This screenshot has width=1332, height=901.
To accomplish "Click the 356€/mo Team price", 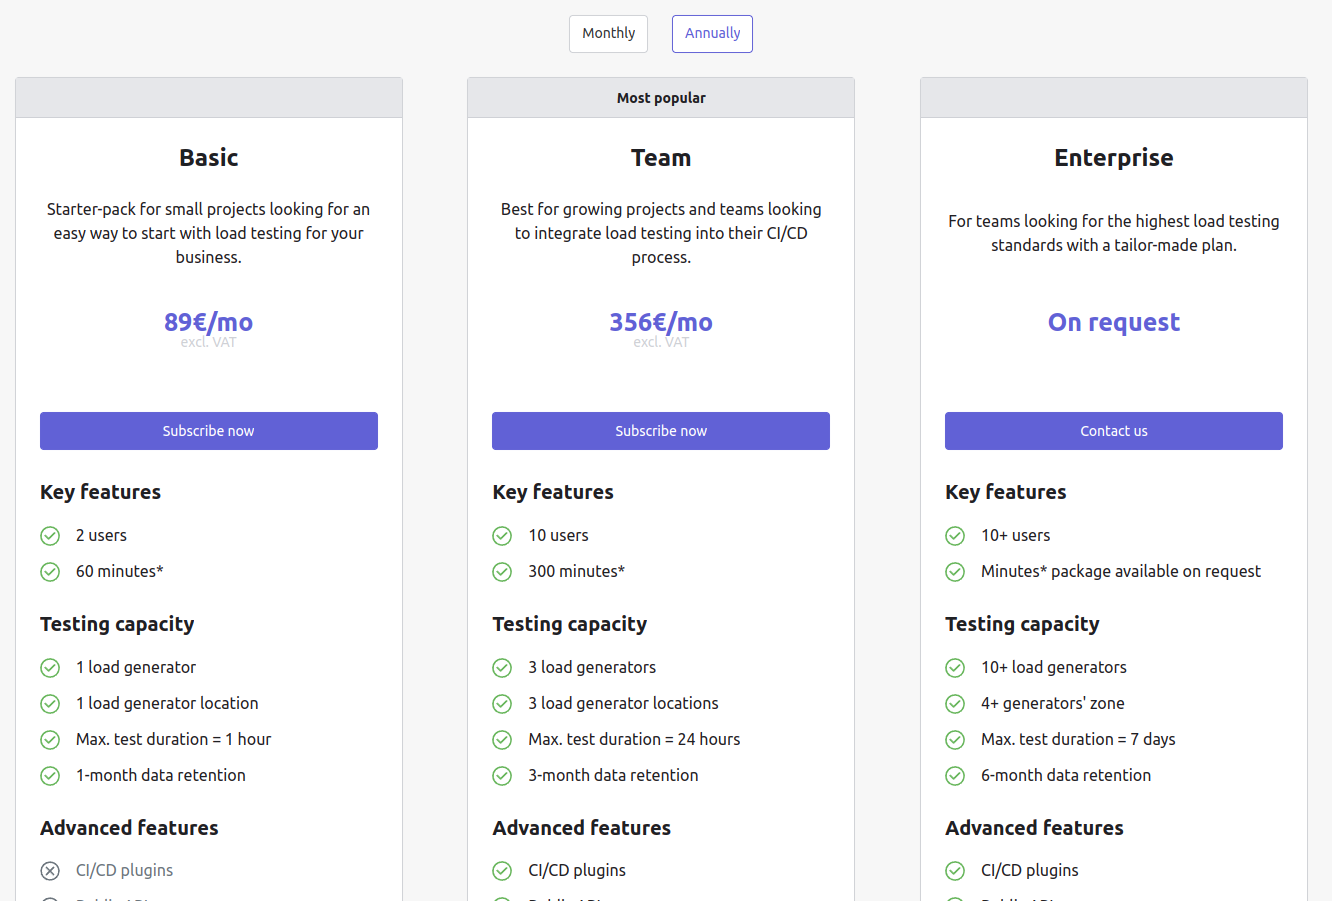I will click(x=661, y=322).
